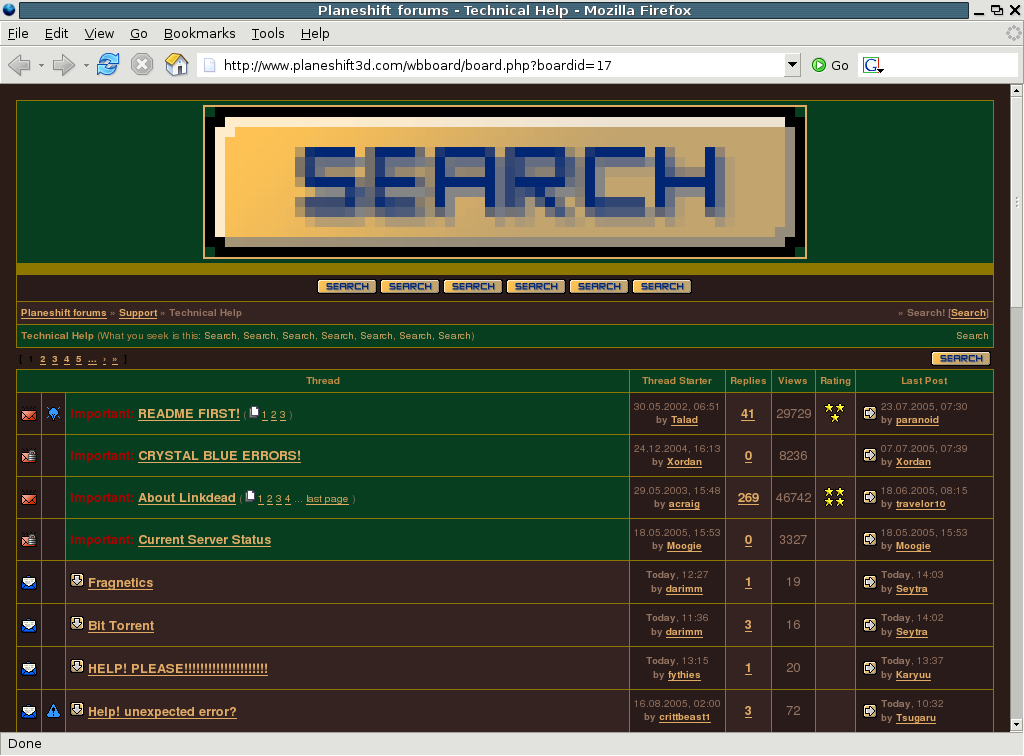Open the Current Server Status thread
This screenshot has width=1024, height=756.
[204, 540]
